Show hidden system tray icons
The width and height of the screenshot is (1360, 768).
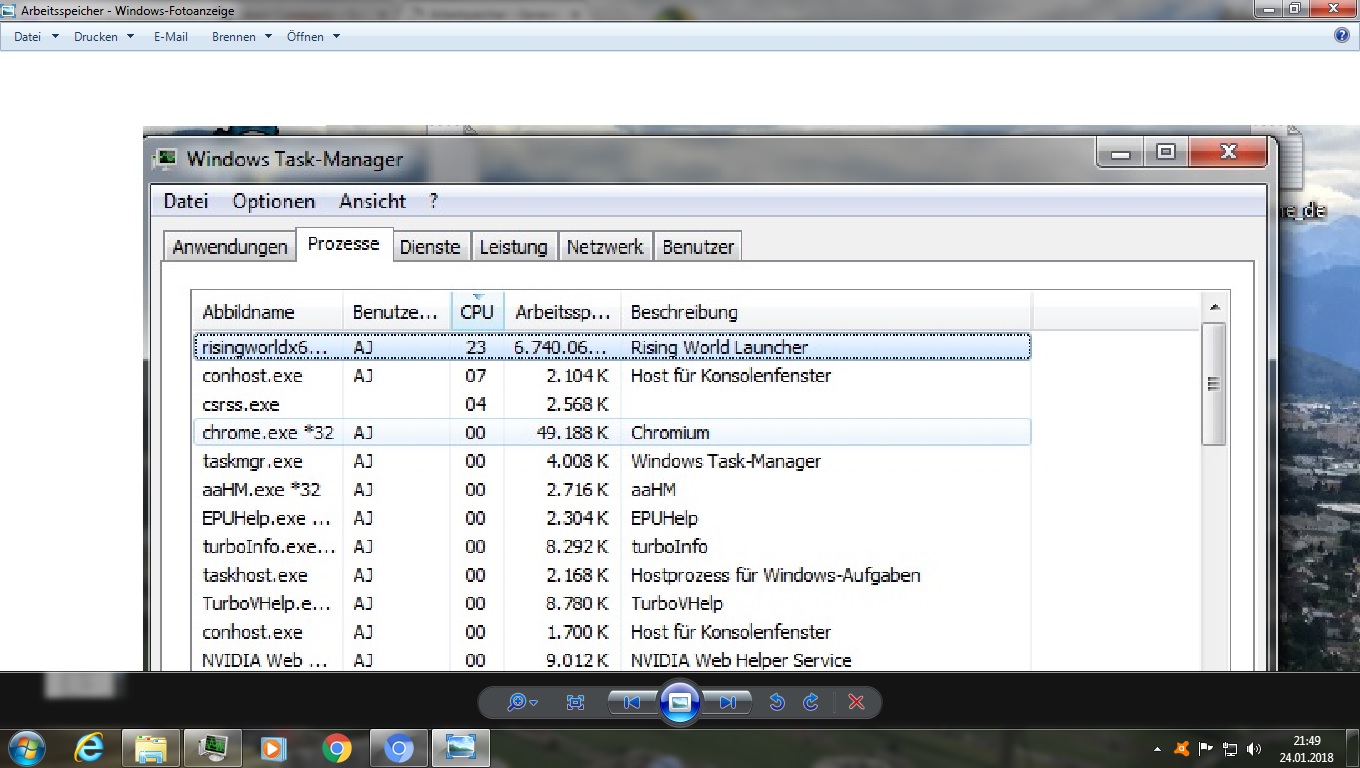click(1158, 749)
